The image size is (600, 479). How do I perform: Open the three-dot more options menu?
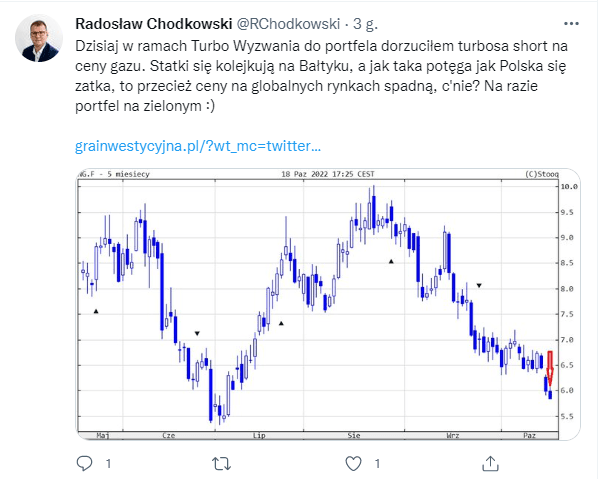(571, 24)
